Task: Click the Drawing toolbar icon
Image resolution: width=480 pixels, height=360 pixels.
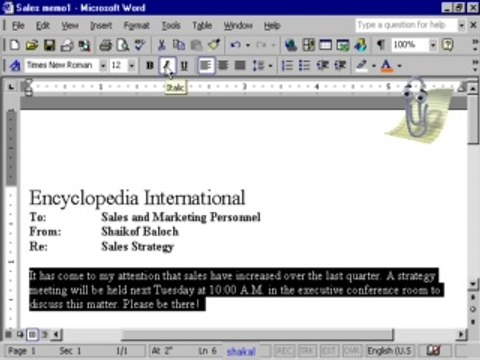Action: tap(360, 45)
